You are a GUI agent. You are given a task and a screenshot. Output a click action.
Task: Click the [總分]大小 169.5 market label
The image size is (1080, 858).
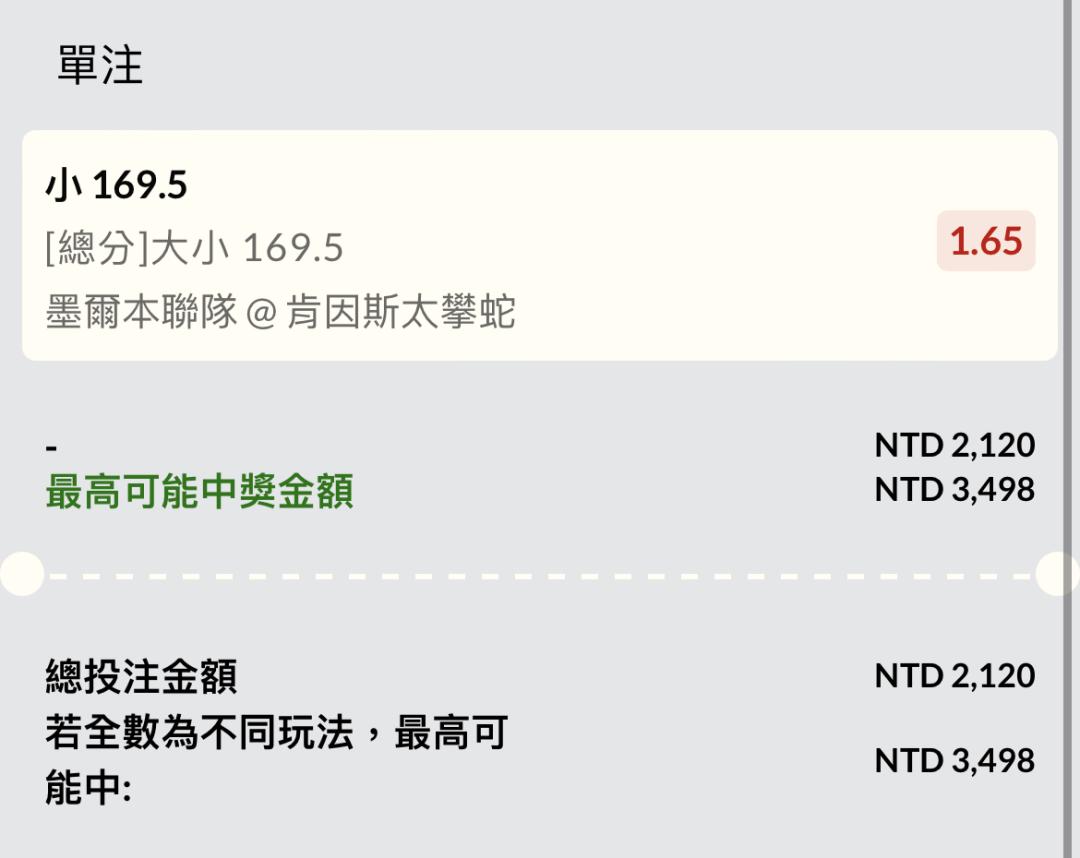[194, 248]
